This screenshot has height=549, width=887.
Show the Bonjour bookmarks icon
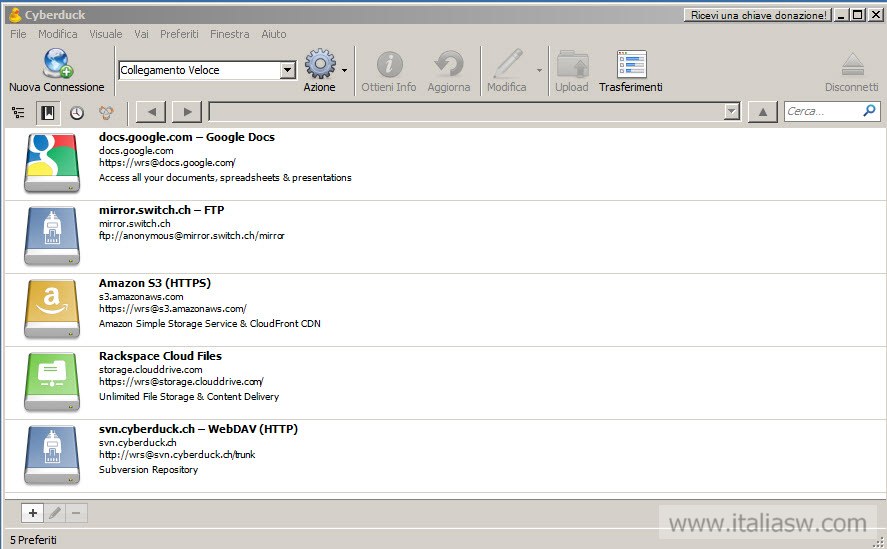pos(106,113)
